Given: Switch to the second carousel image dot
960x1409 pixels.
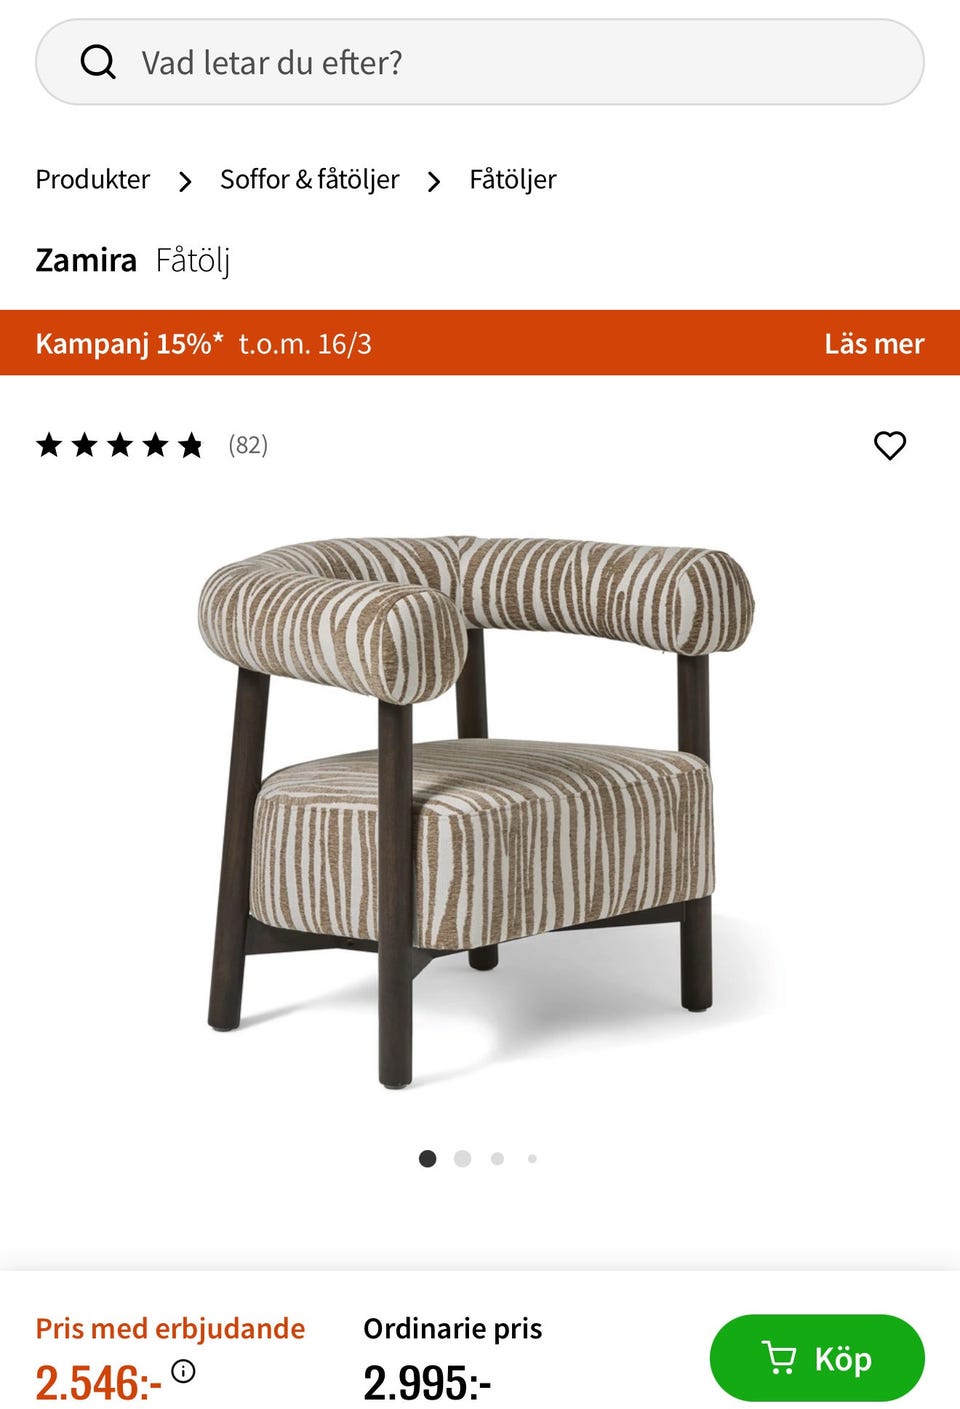Looking at the screenshot, I should pyautogui.click(x=462, y=1158).
